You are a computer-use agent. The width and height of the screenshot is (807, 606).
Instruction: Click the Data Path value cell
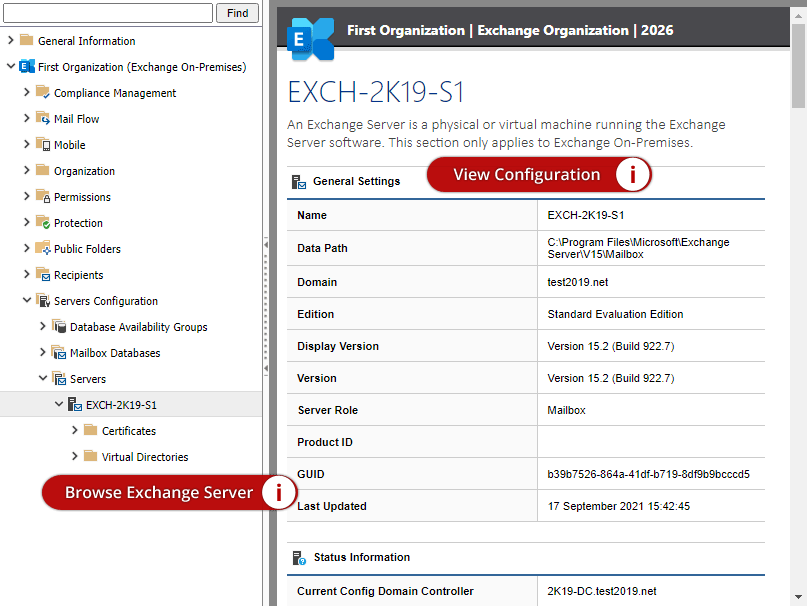coord(651,248)
